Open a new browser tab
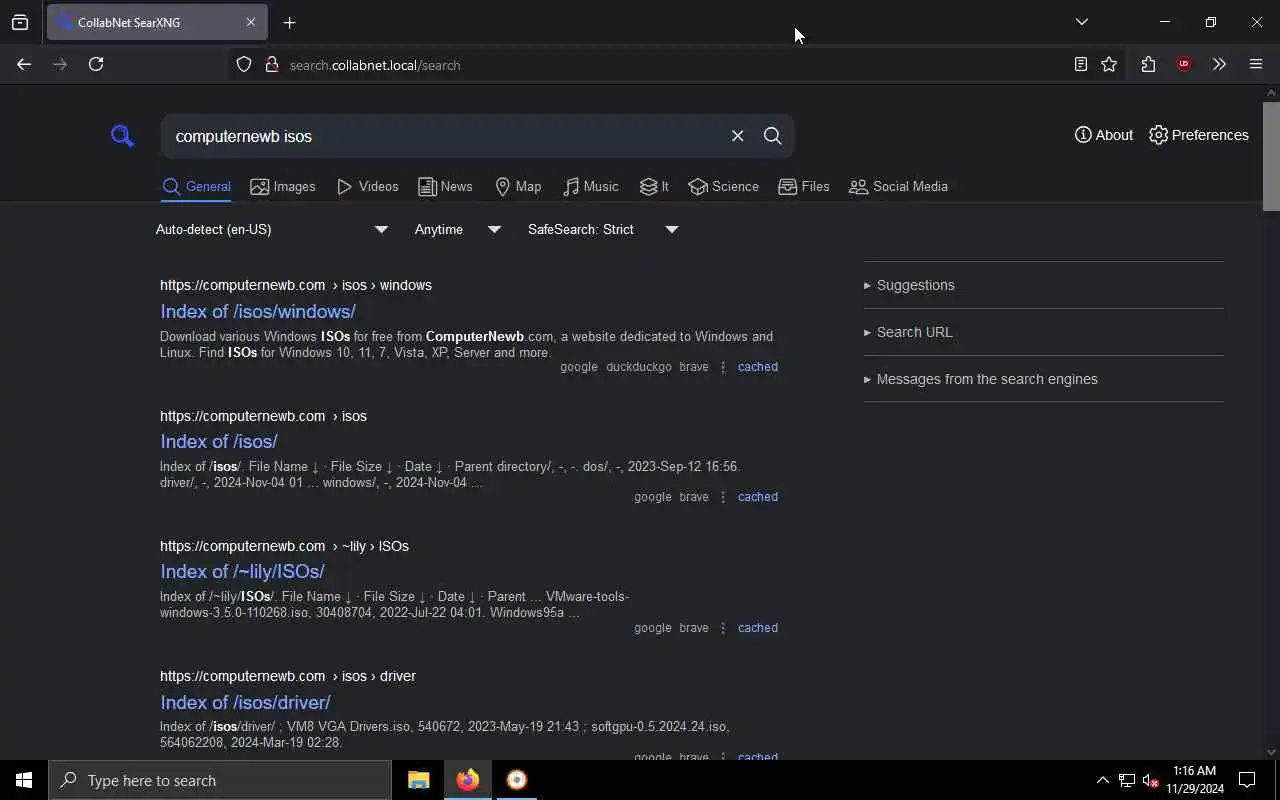 (290, 22)
